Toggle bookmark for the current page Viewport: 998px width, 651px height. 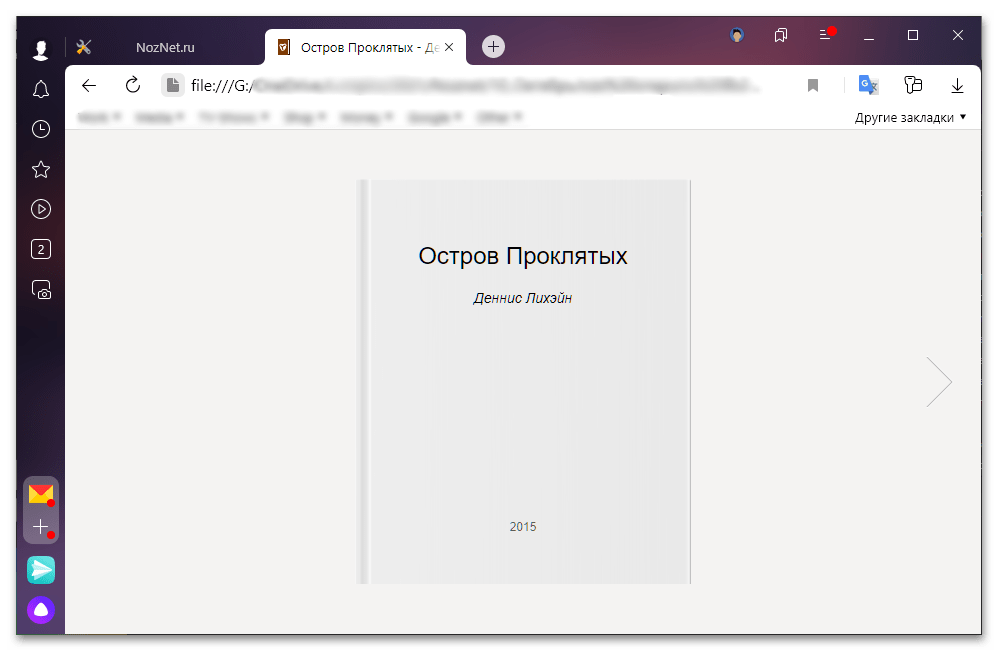[x=813, y=86]
